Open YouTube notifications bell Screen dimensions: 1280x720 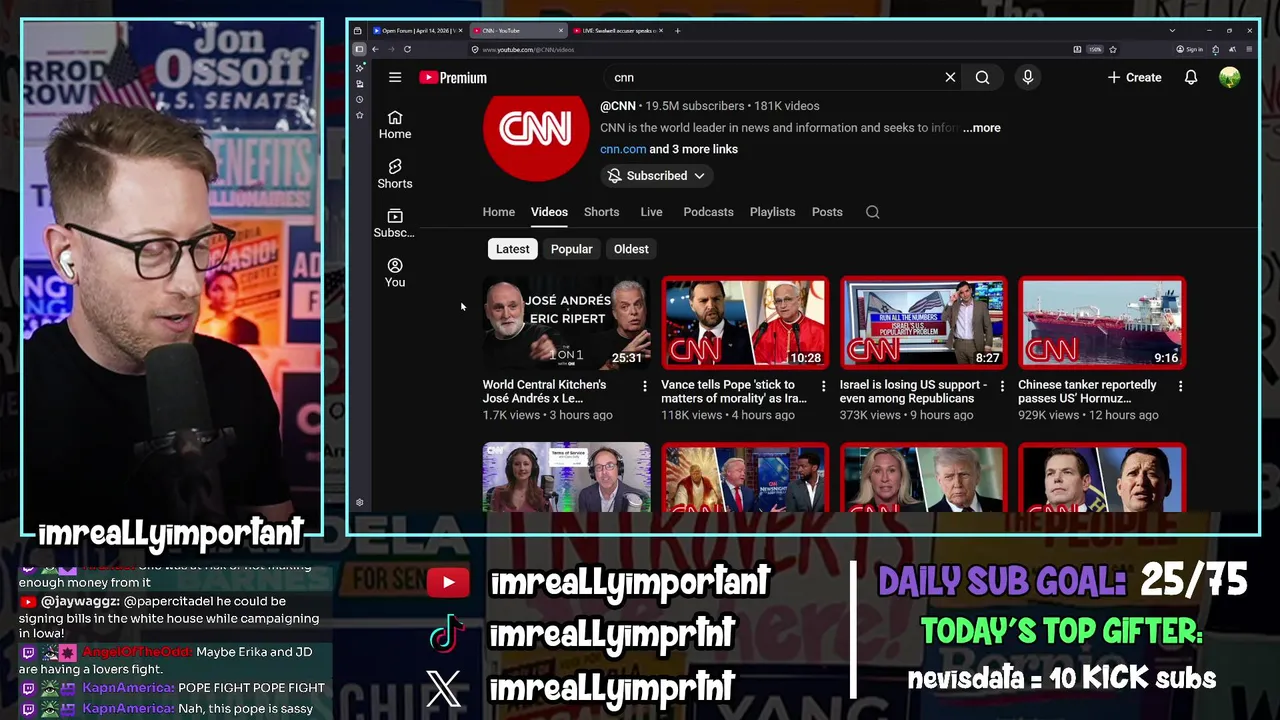[x=1191, y=77]
